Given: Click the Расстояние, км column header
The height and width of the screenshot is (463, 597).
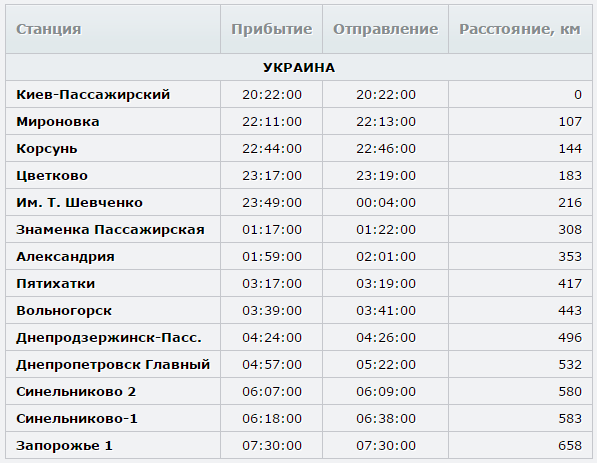Looking at the screenshot, I should (520, 29).
